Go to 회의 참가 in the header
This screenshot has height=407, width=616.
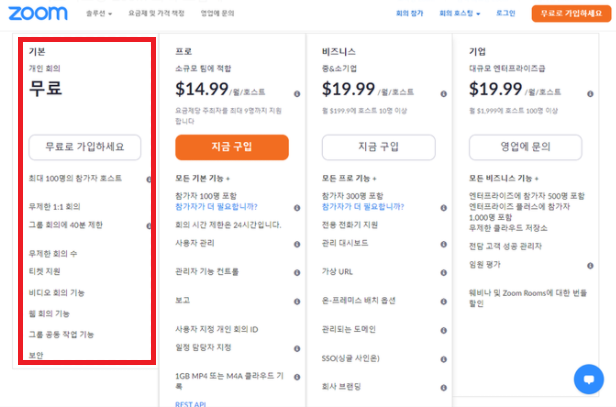(x=409, y=13)
